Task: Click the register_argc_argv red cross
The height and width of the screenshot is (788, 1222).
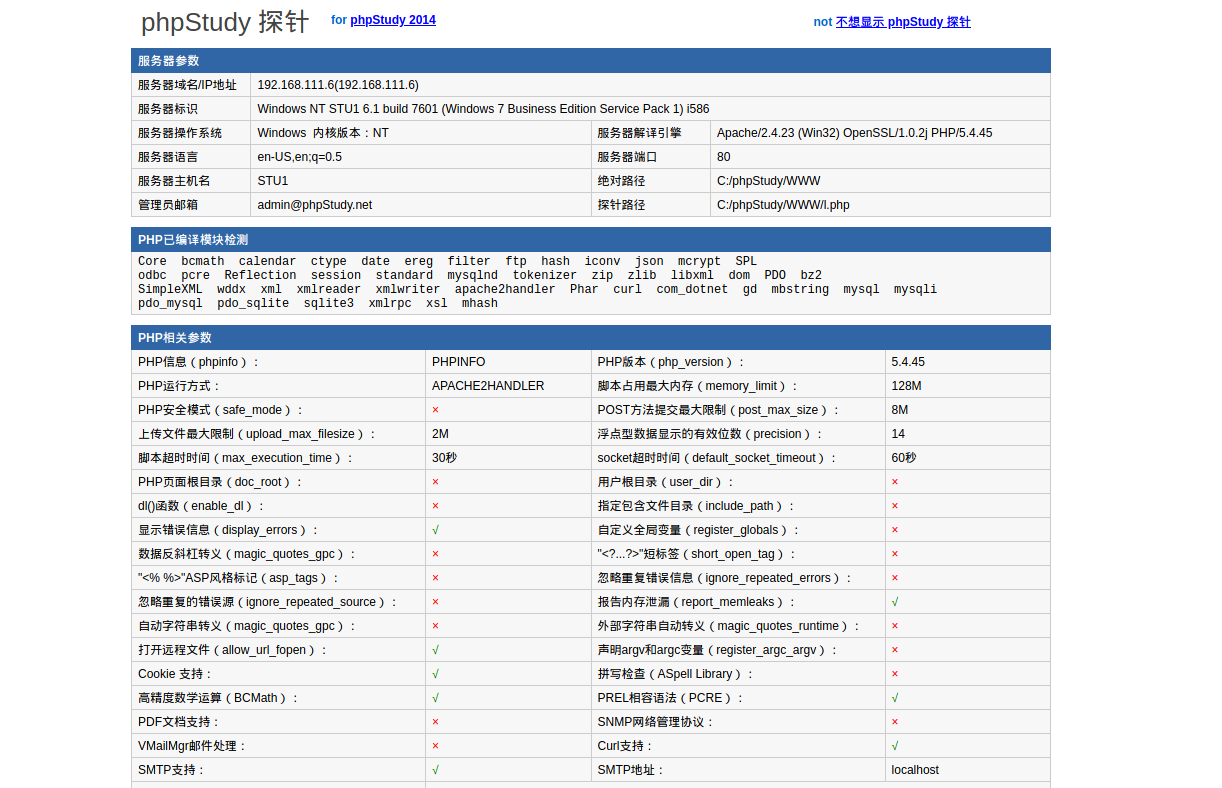Action: point(895,650)
